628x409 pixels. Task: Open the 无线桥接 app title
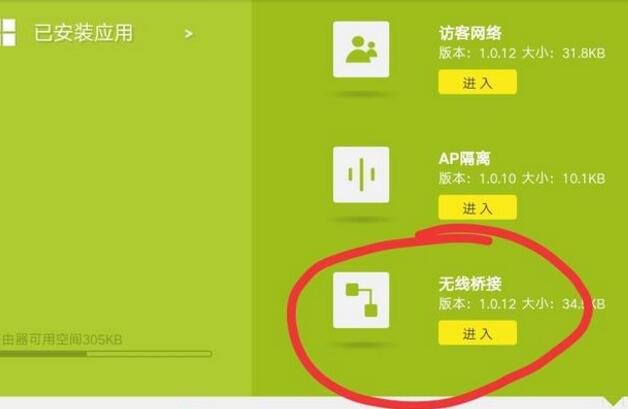click(x=470, y=284)
